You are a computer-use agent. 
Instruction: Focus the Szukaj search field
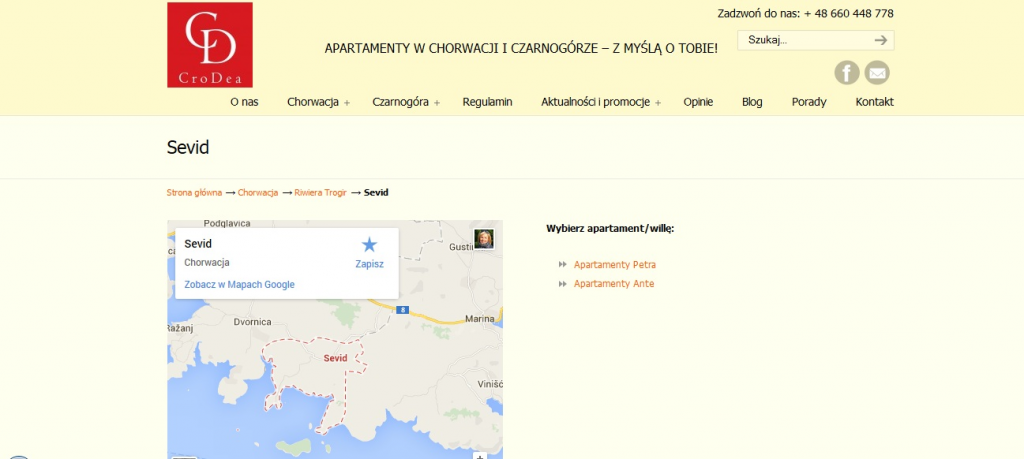click(802, 40)
